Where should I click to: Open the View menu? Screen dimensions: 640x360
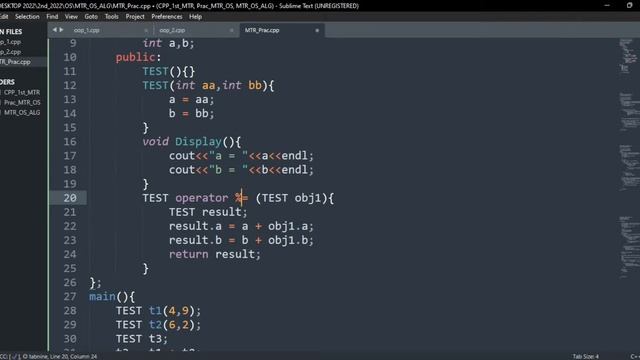[x=71, y=17]
